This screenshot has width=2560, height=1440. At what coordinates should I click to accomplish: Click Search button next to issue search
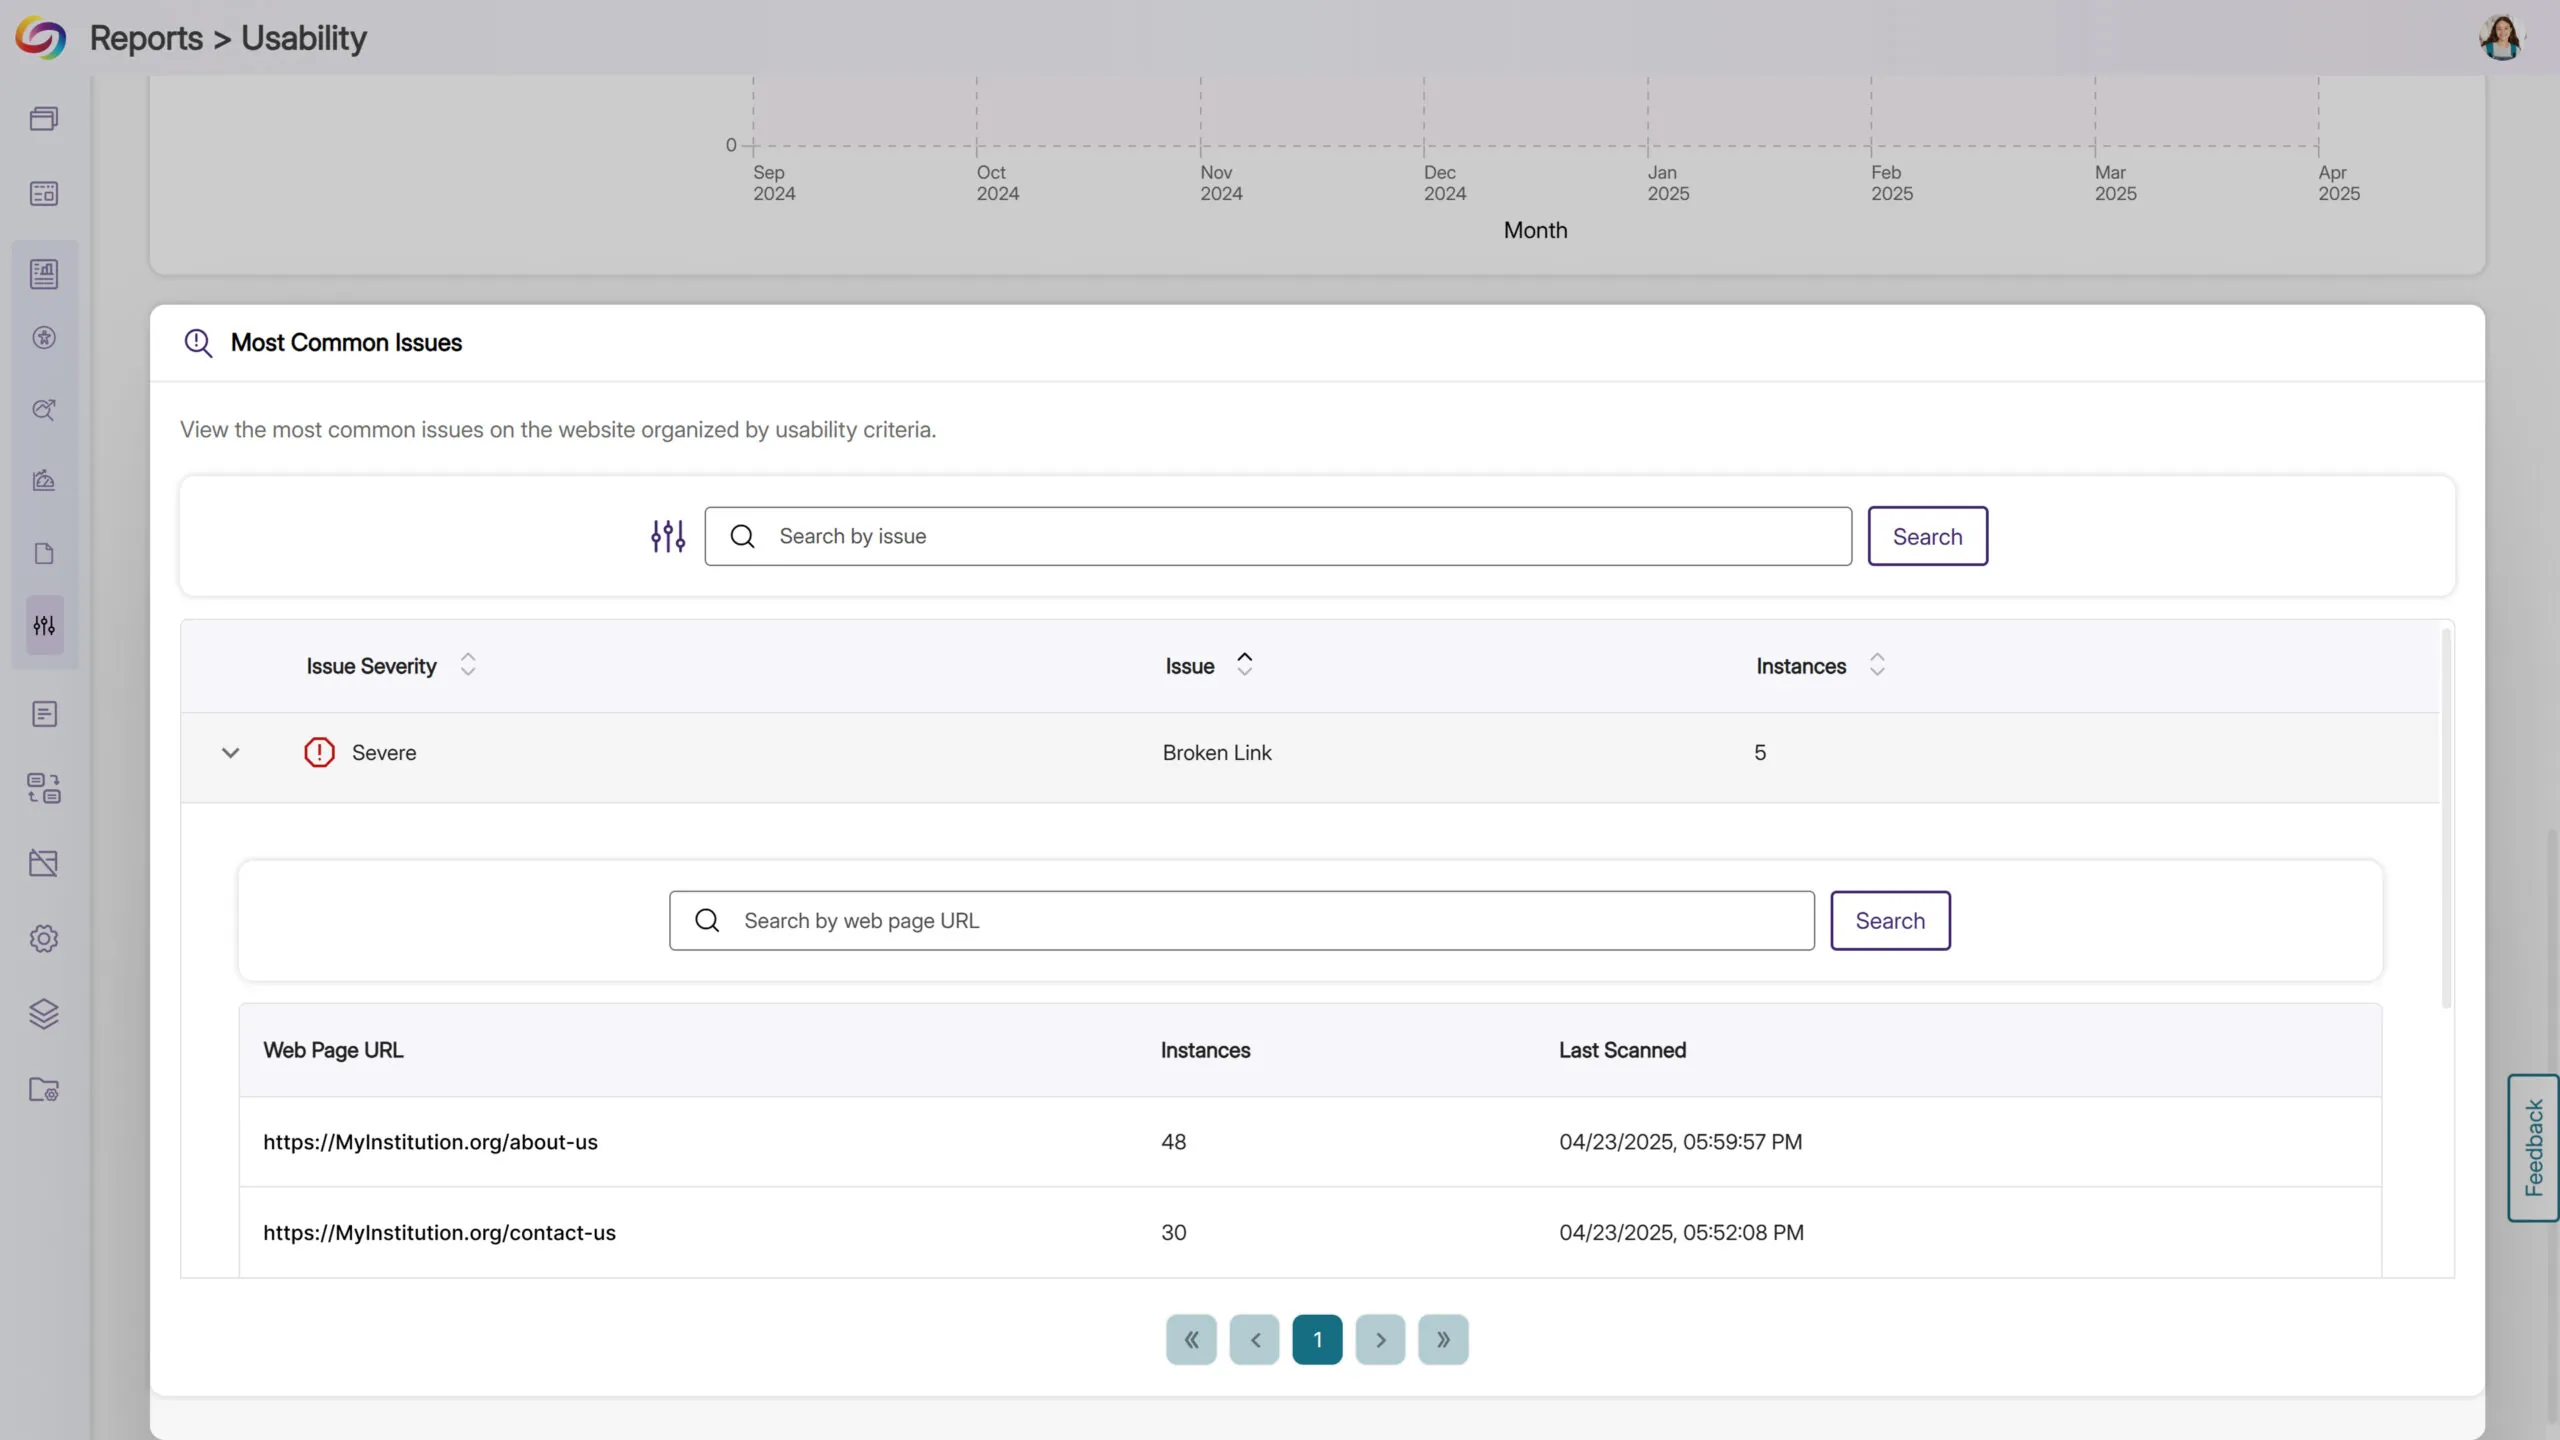pos(1927,537)
